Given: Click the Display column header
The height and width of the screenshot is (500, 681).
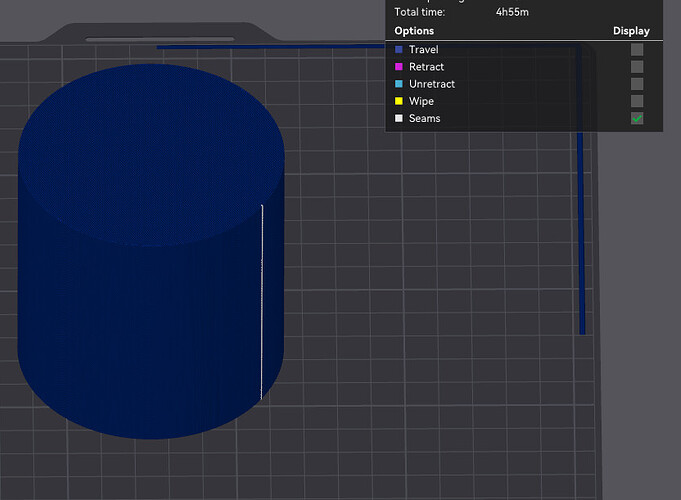Looking at the screenshot, I should coord(631,31).
